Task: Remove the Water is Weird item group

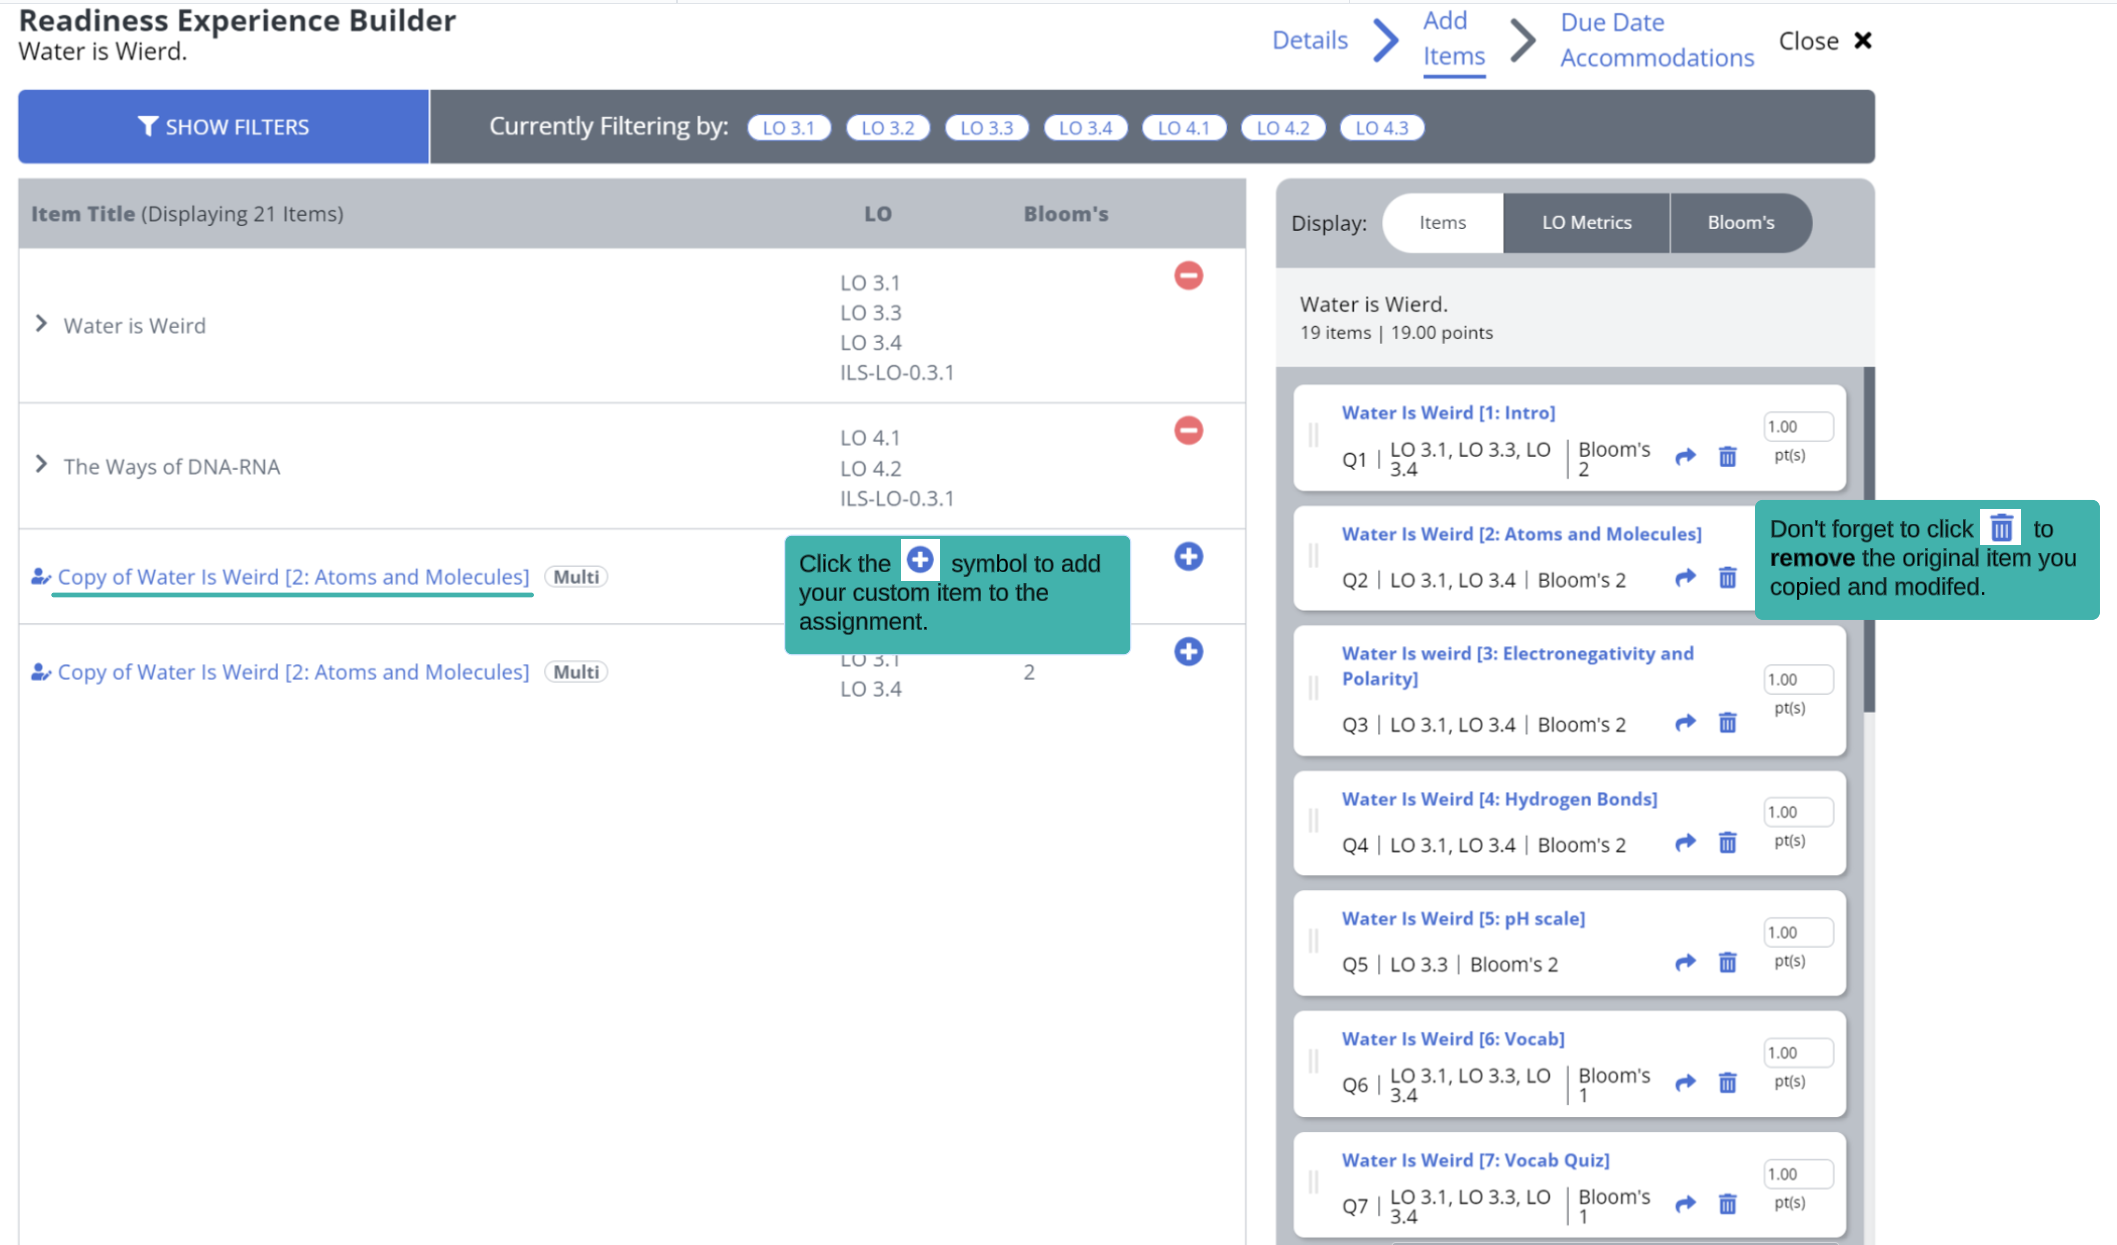Action: pyautogui.click(x=1188, y=276)
